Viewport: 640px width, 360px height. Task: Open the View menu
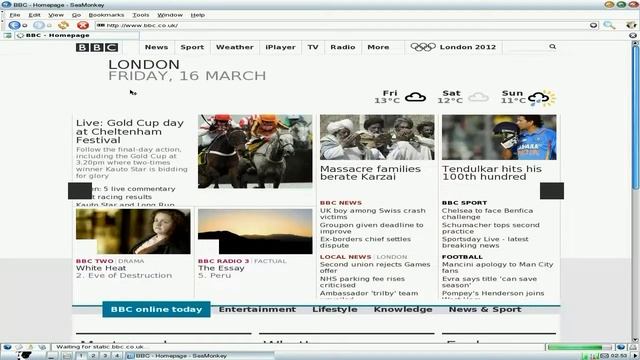tap(56, 15)
